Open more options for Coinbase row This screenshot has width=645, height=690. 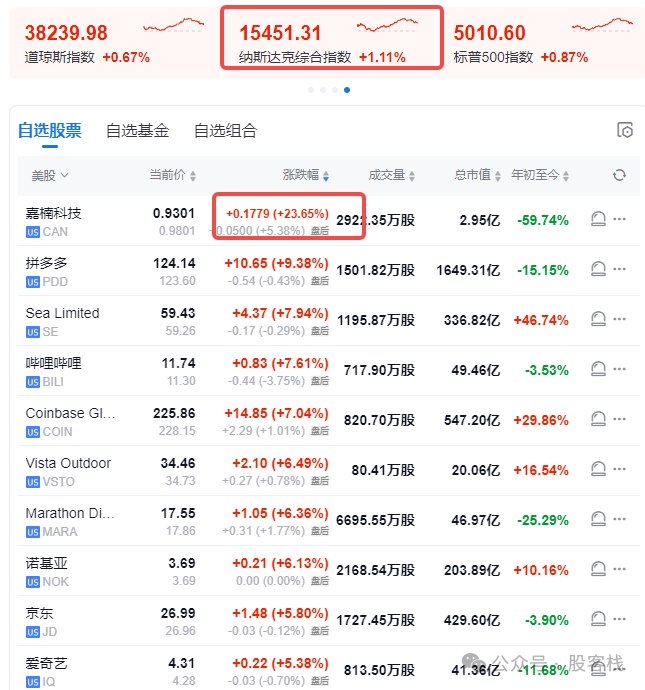619,419
